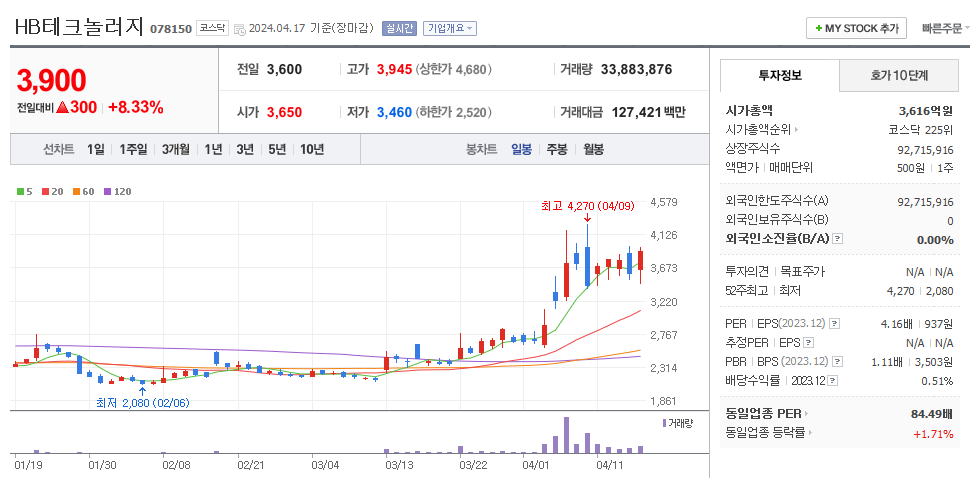Select the 10년 line chart period
This screenshot has height=478, width=976.
coord(312,149)
